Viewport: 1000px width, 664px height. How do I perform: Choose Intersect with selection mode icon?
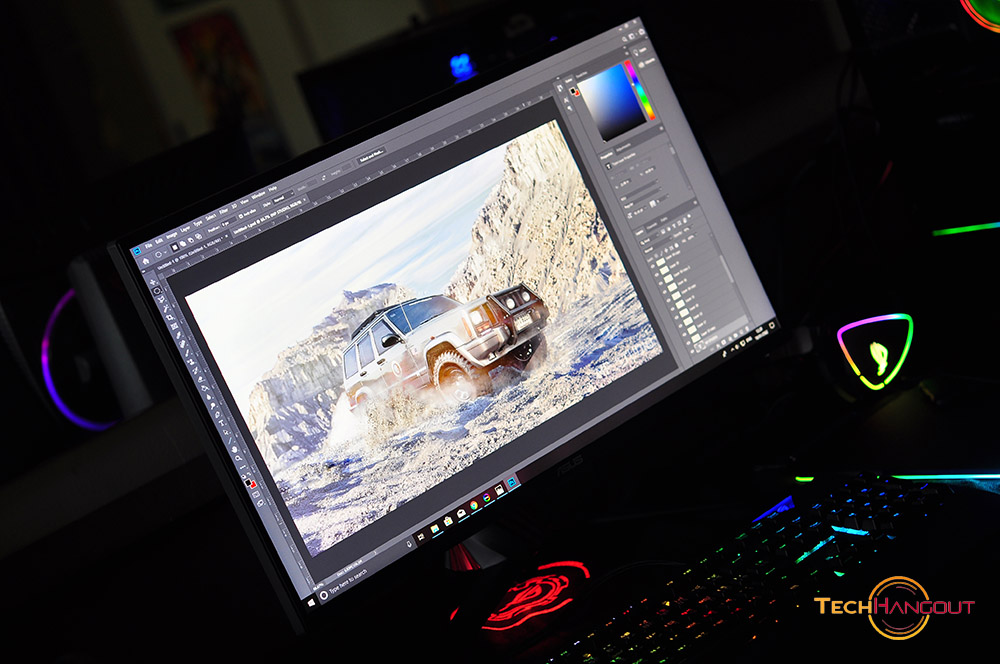click(x=198, y=237)
